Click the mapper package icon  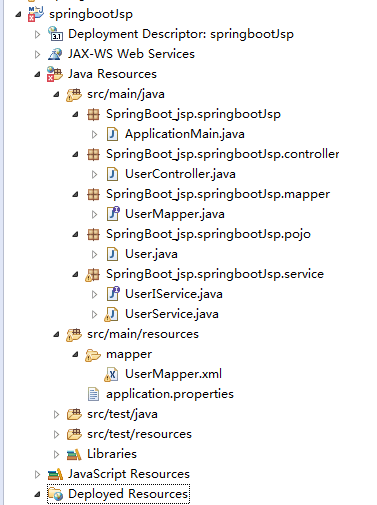(x=93, y=194)
